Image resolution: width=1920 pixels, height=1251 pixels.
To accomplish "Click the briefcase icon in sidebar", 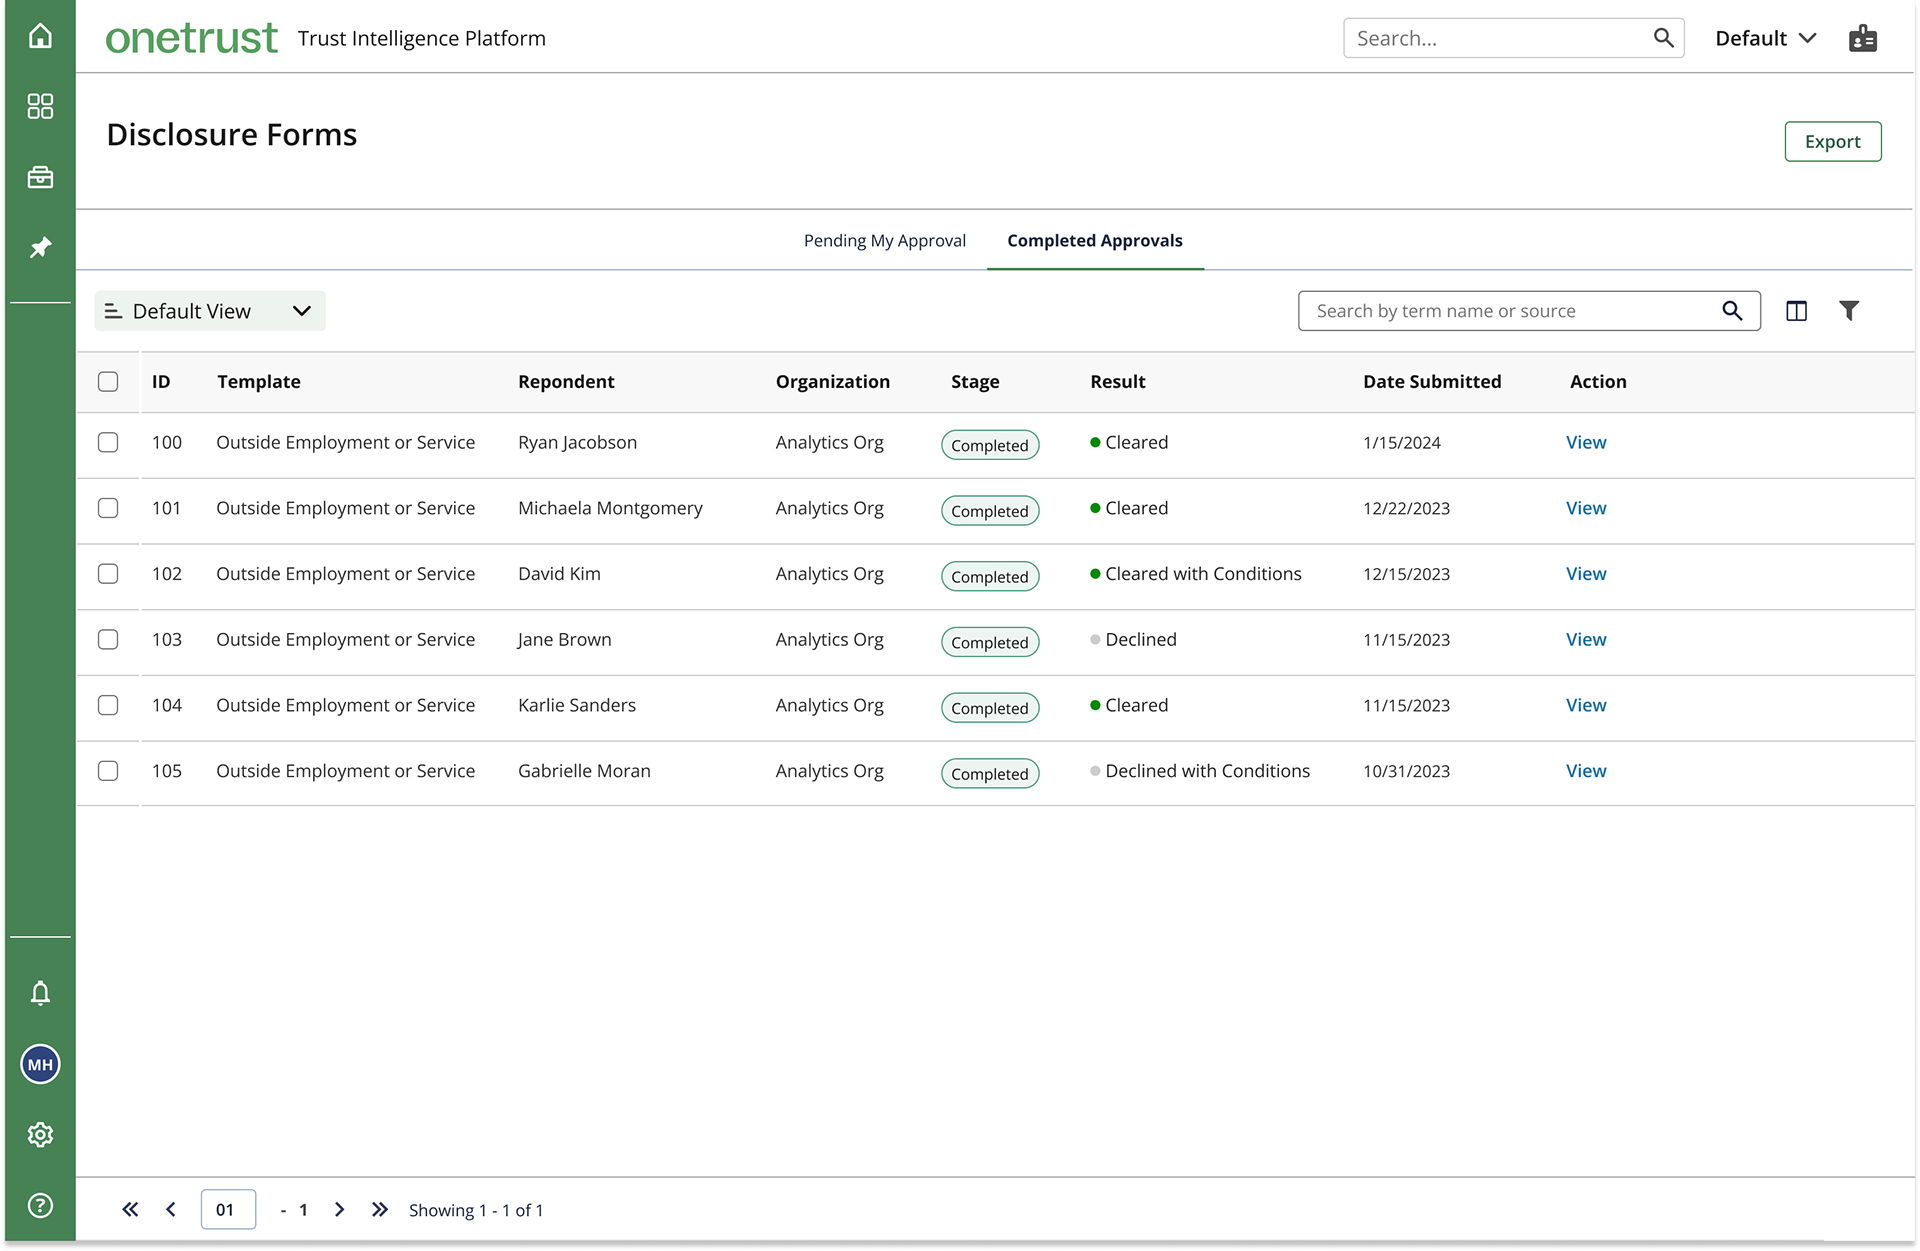I will click(x=40, y=177).
